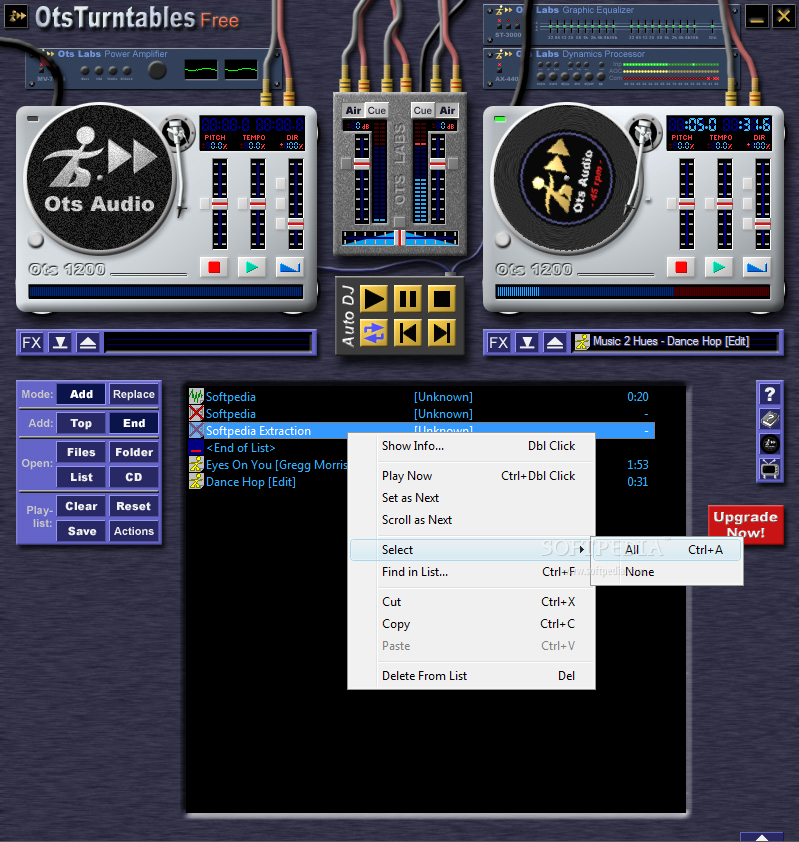The height and width of the screenshot is (842, 799).
Task: Pick None in the Select submenu
Action: (x=667, y=572)
